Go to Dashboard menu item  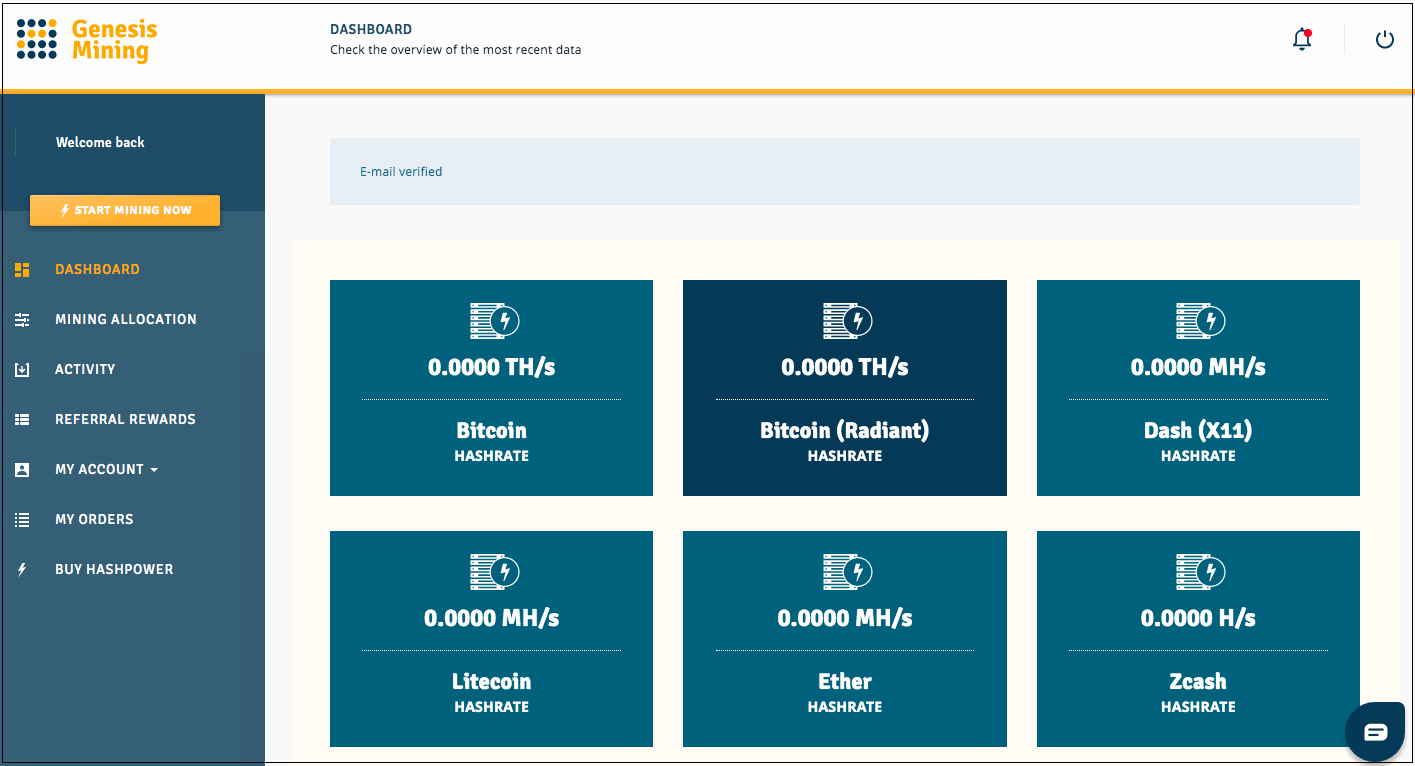click(97, 269)
